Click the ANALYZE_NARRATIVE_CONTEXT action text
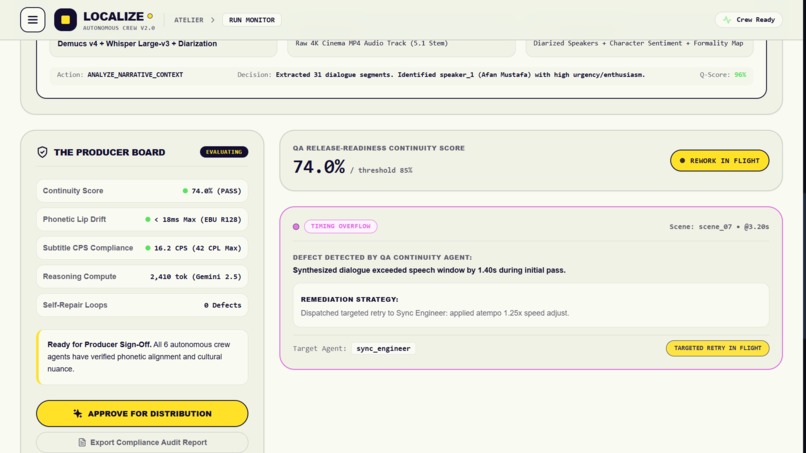 tap(135, 75)
